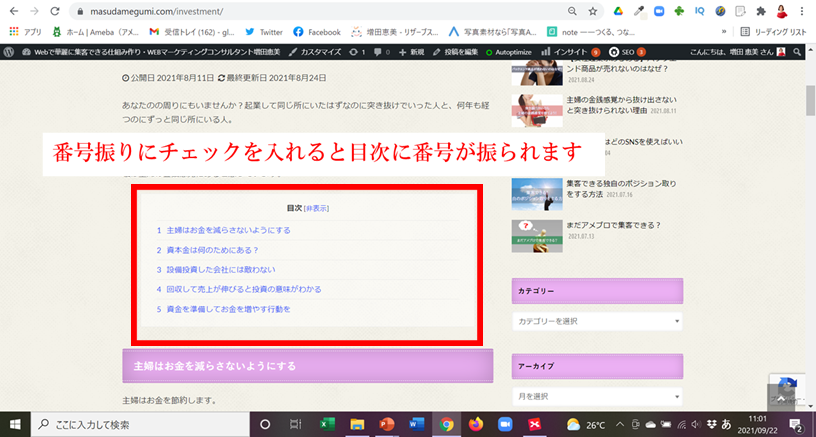Select 投稿を編集 in the admin bar
This screenshot has height=437, width=816.
[x=455, y=52]
